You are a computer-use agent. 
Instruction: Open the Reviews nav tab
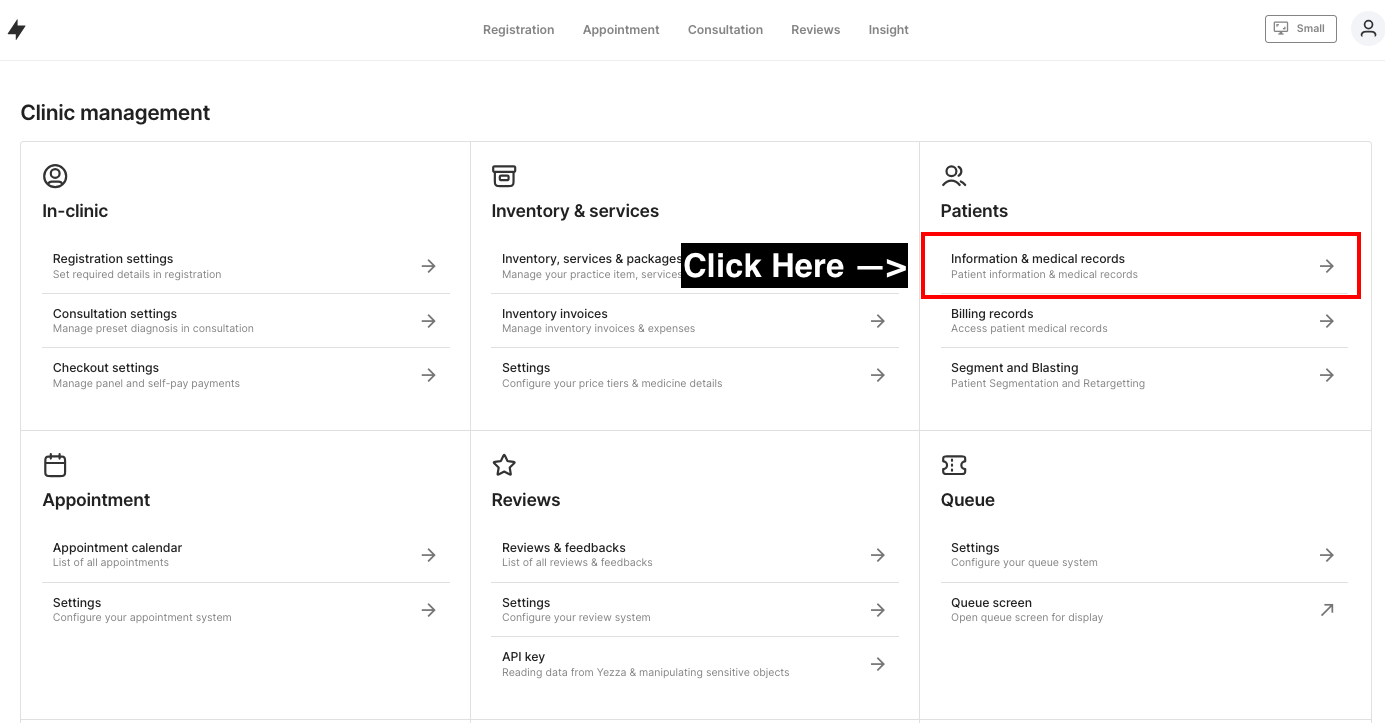815,30
